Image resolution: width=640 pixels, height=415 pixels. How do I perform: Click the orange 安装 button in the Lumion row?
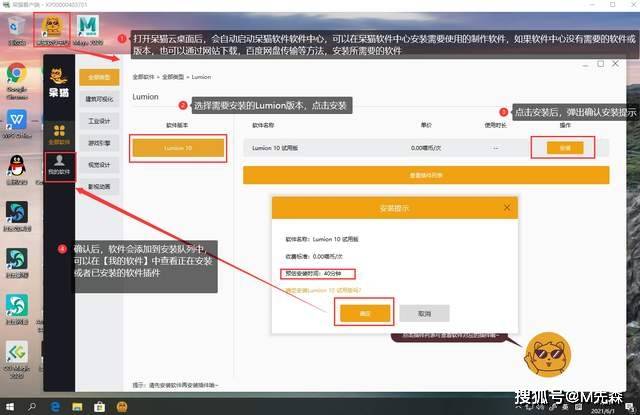(x=565, y=148)
